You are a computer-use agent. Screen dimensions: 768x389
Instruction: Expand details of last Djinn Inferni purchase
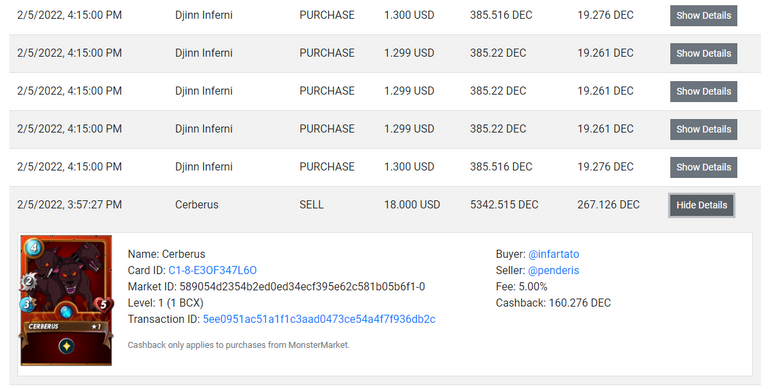click(703, 167)
